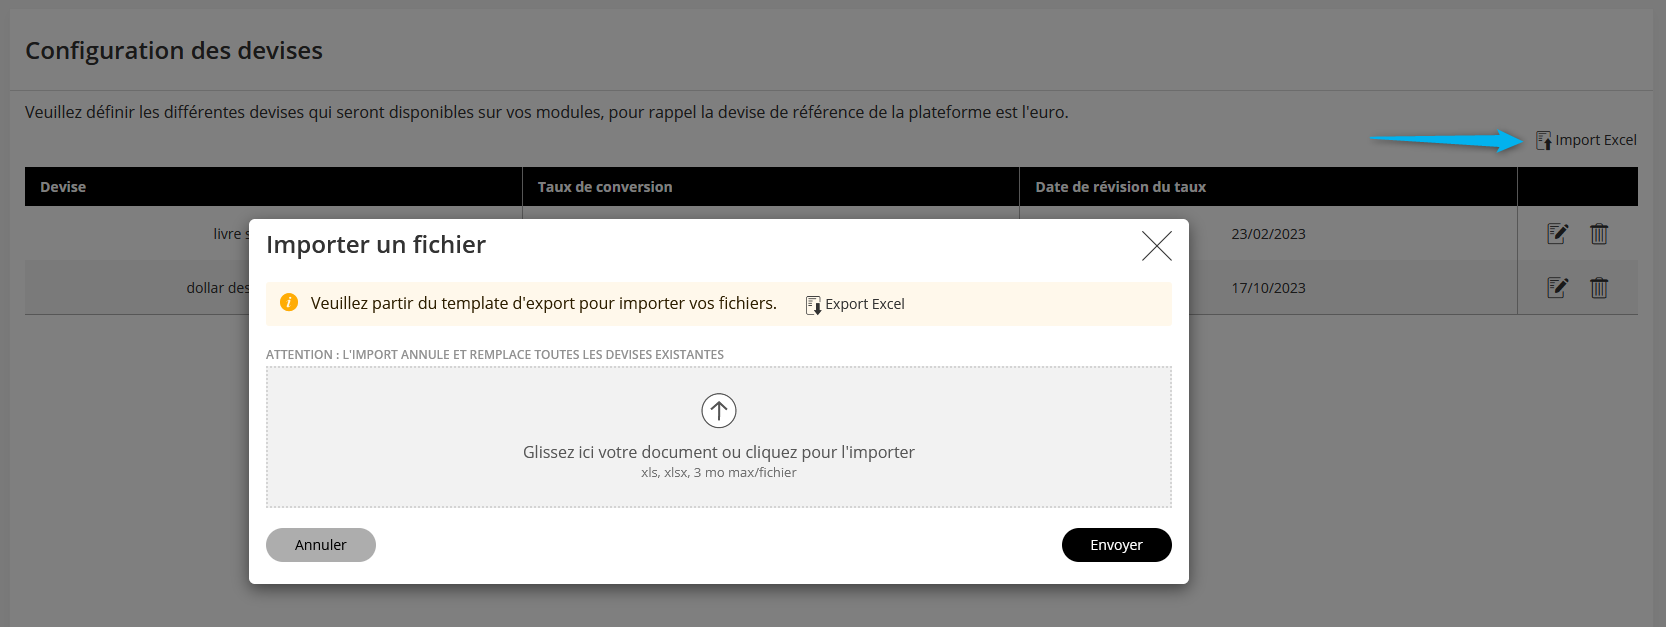Screen dimensions: 1666x627
Task: Click the circled upload arrow icon
Action: point(718,410)
